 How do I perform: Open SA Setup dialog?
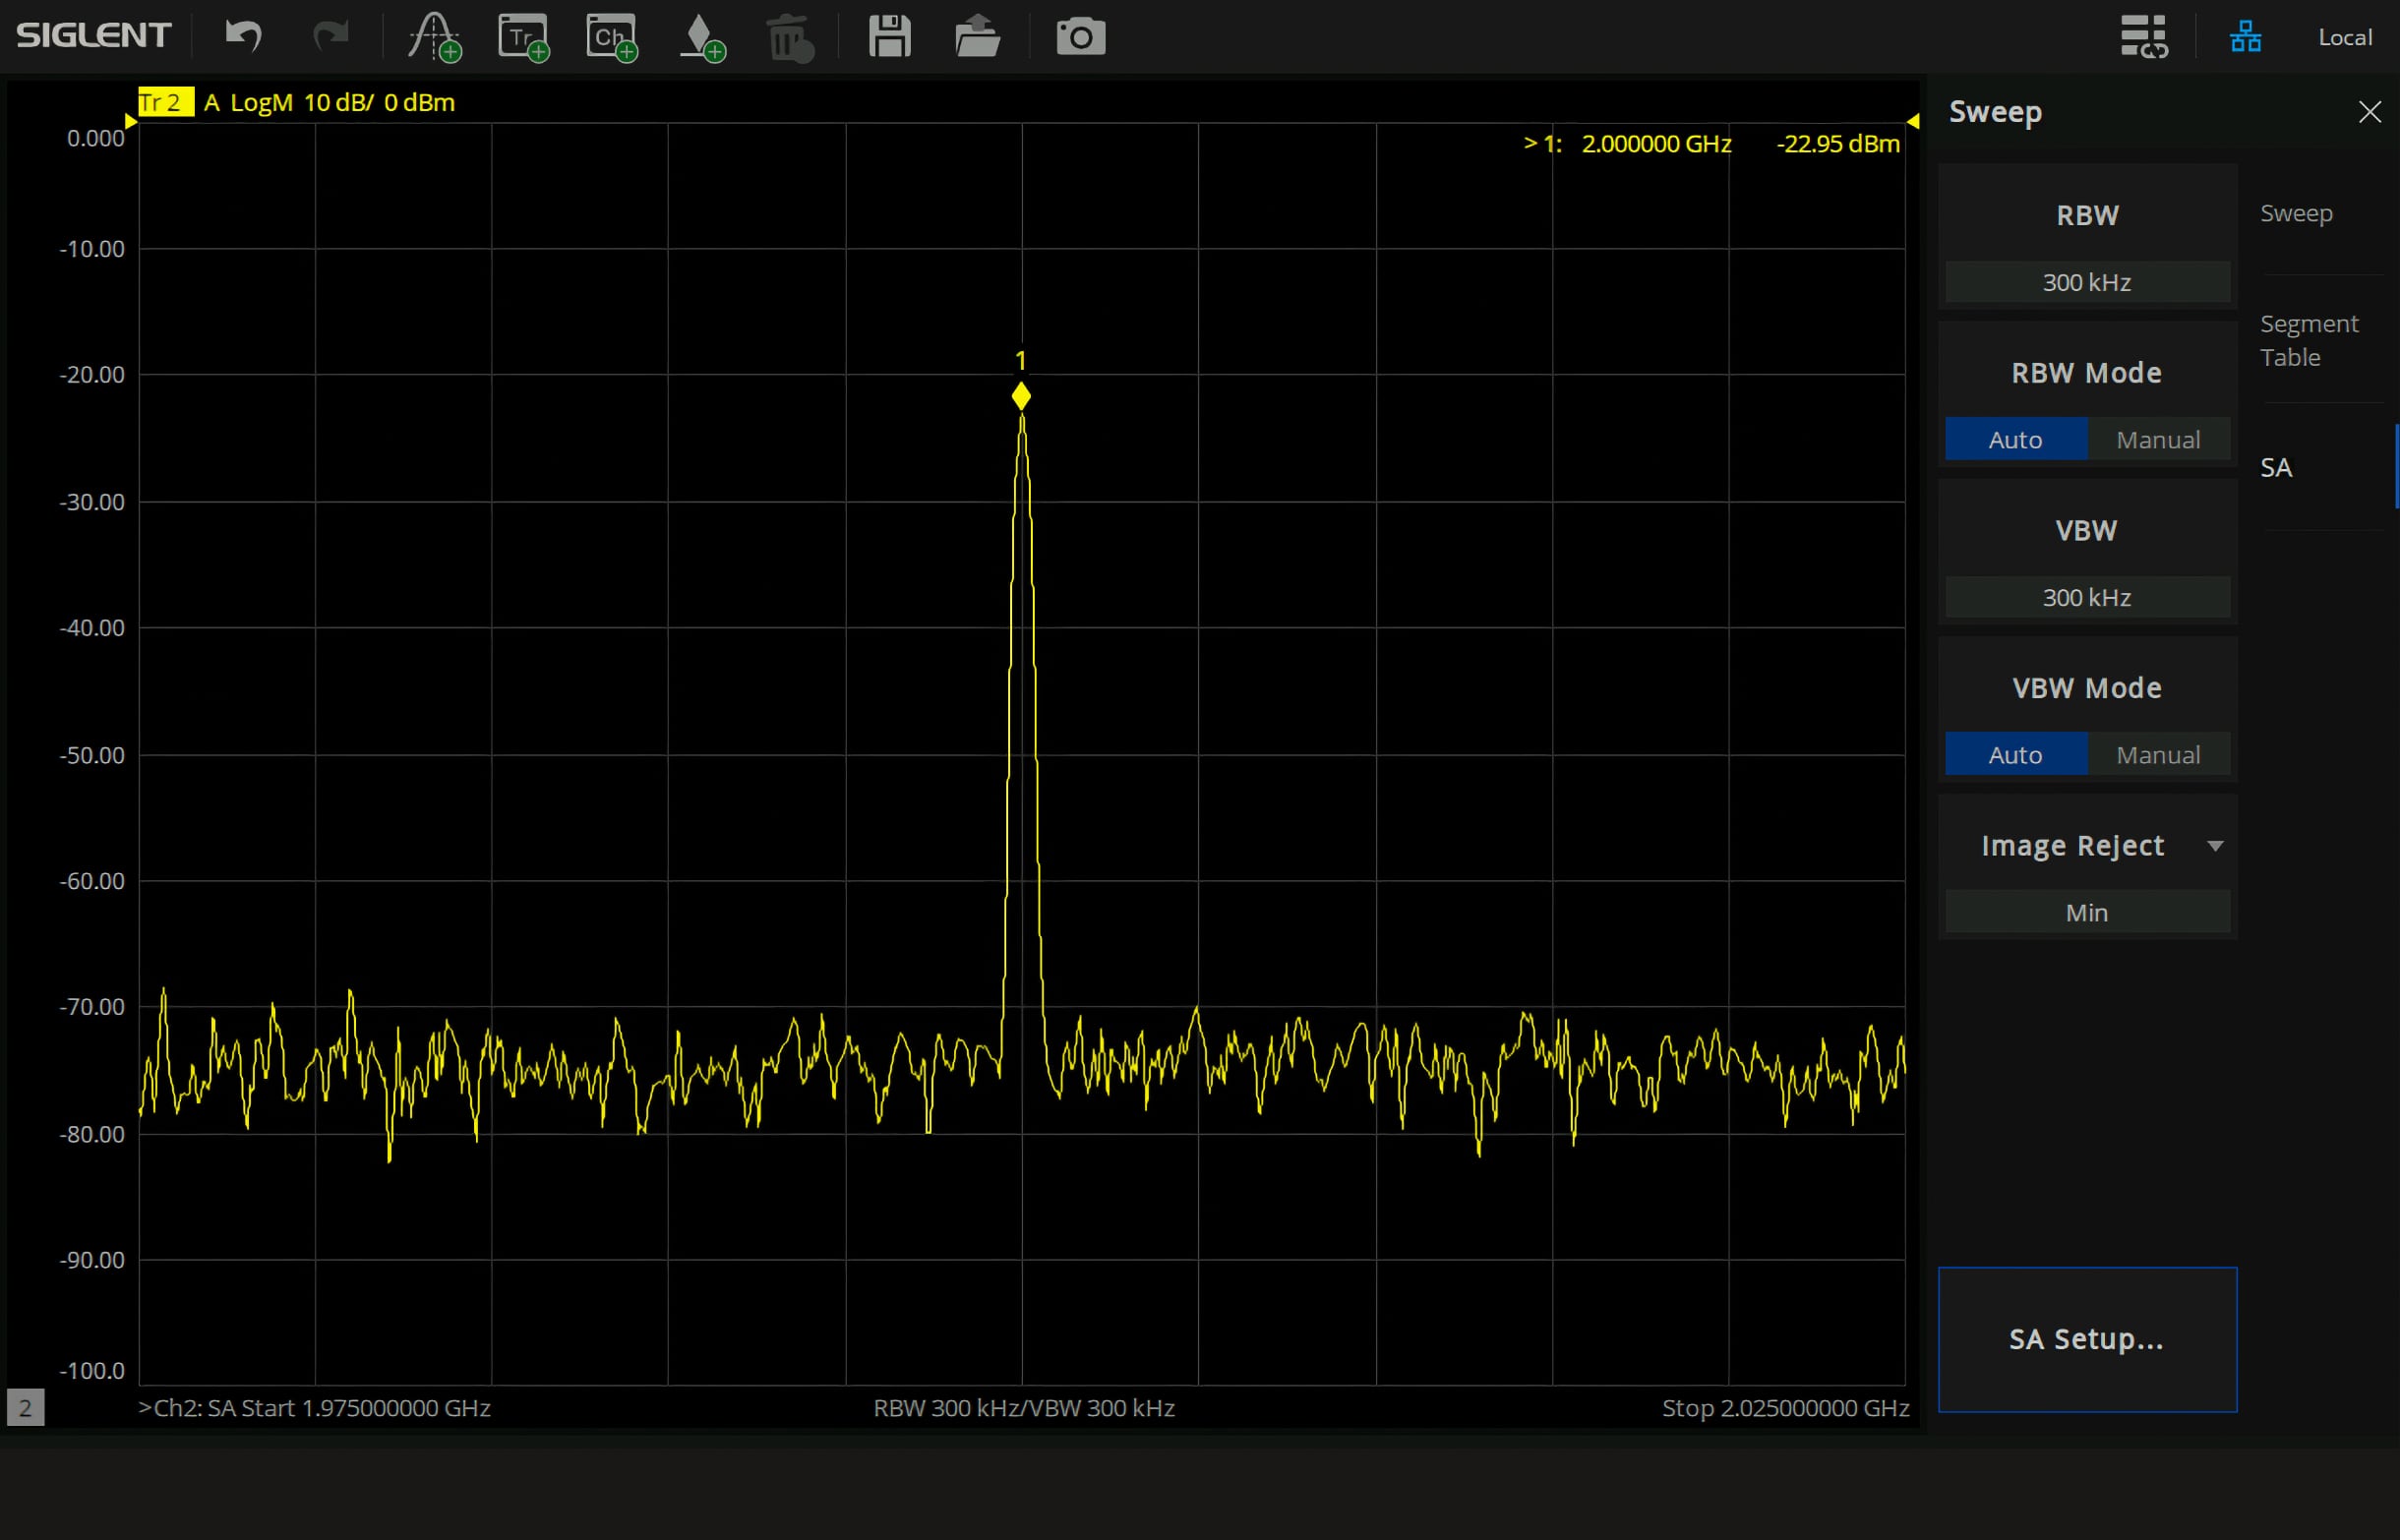click(2087, 1339)
